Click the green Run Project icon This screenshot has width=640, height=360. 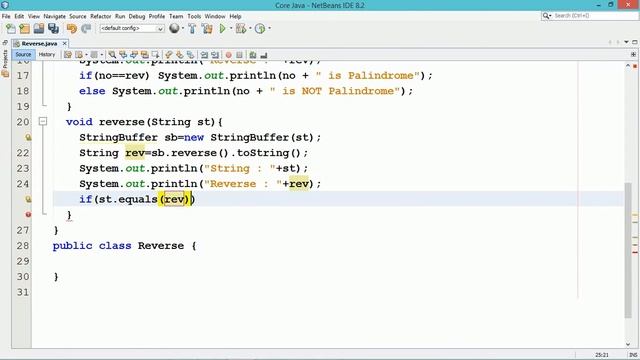click(223, 29)
